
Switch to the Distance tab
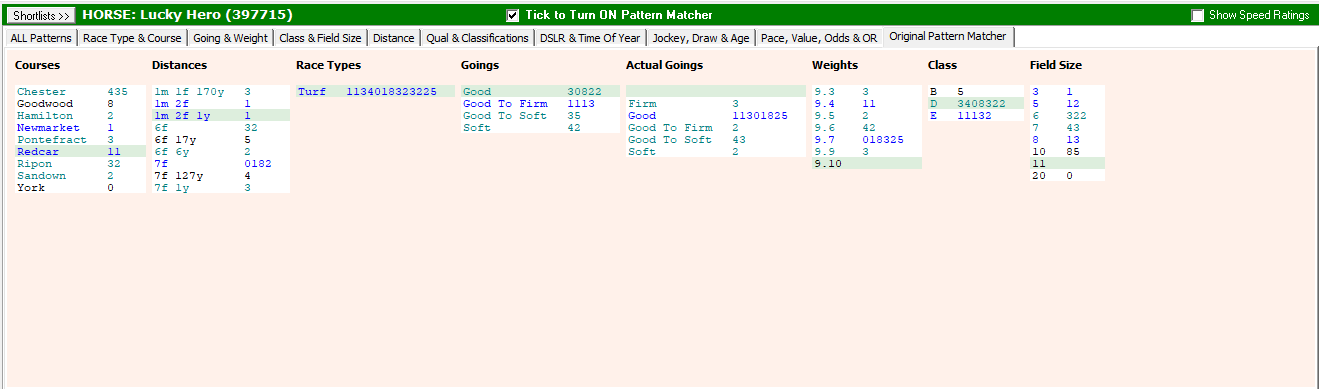tap(394, 38)
